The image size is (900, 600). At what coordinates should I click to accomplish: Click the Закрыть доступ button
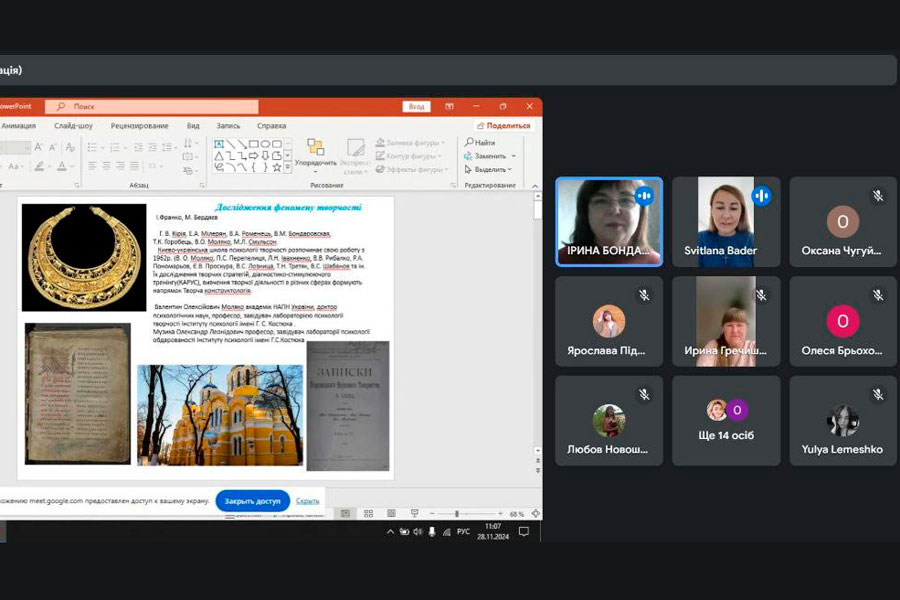click(x=252, y=501)
